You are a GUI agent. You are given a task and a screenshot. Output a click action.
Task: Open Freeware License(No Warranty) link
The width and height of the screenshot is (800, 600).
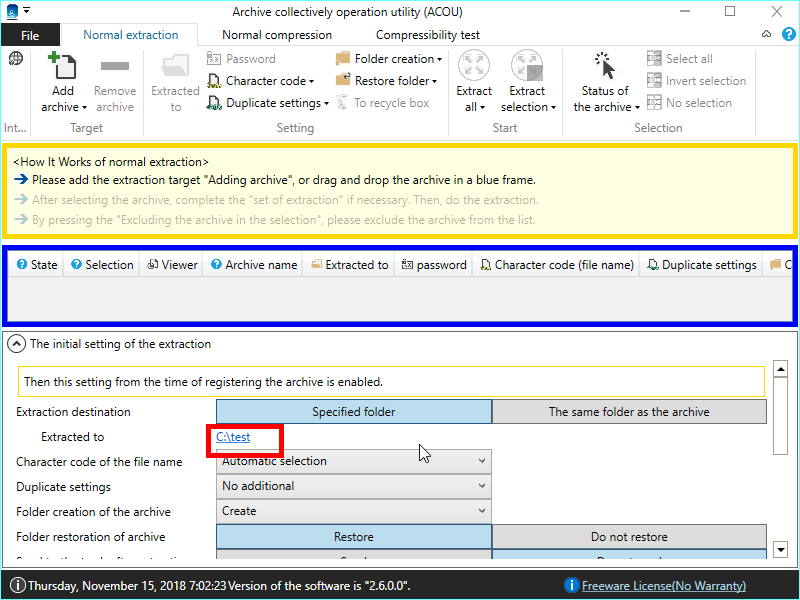pos(663,585)
